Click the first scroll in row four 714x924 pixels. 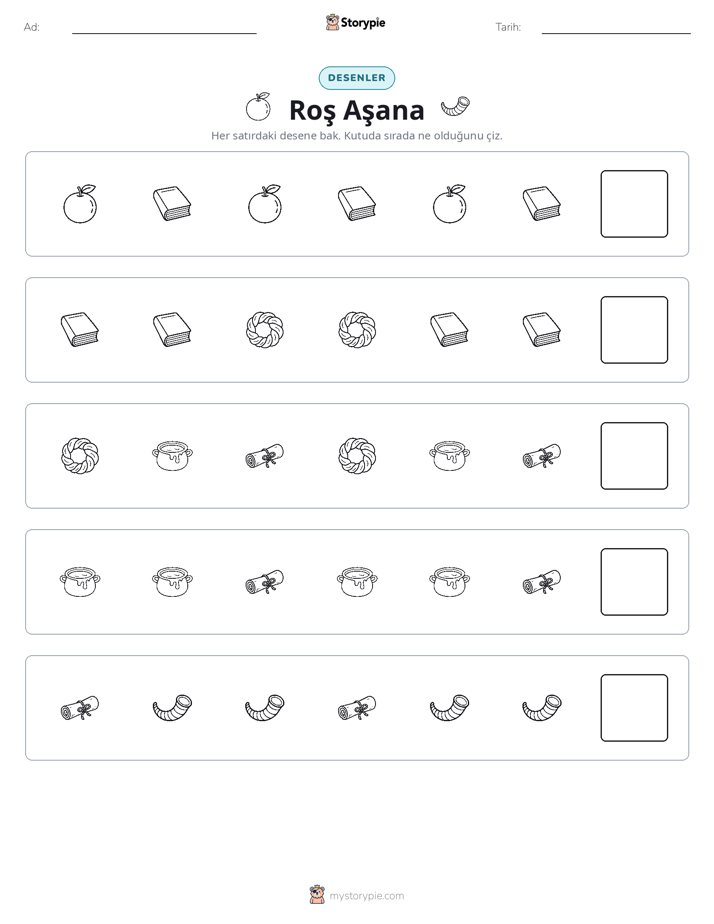[265, 582]
